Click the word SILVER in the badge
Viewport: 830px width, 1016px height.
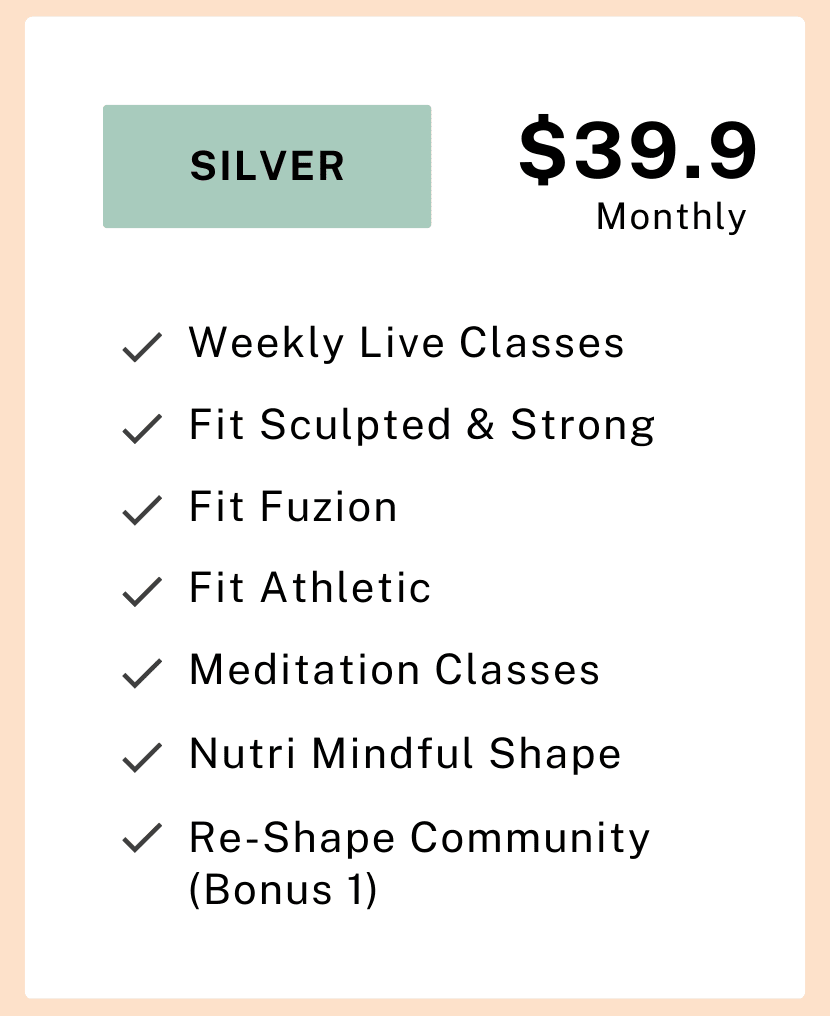click(x=267, y=166)
